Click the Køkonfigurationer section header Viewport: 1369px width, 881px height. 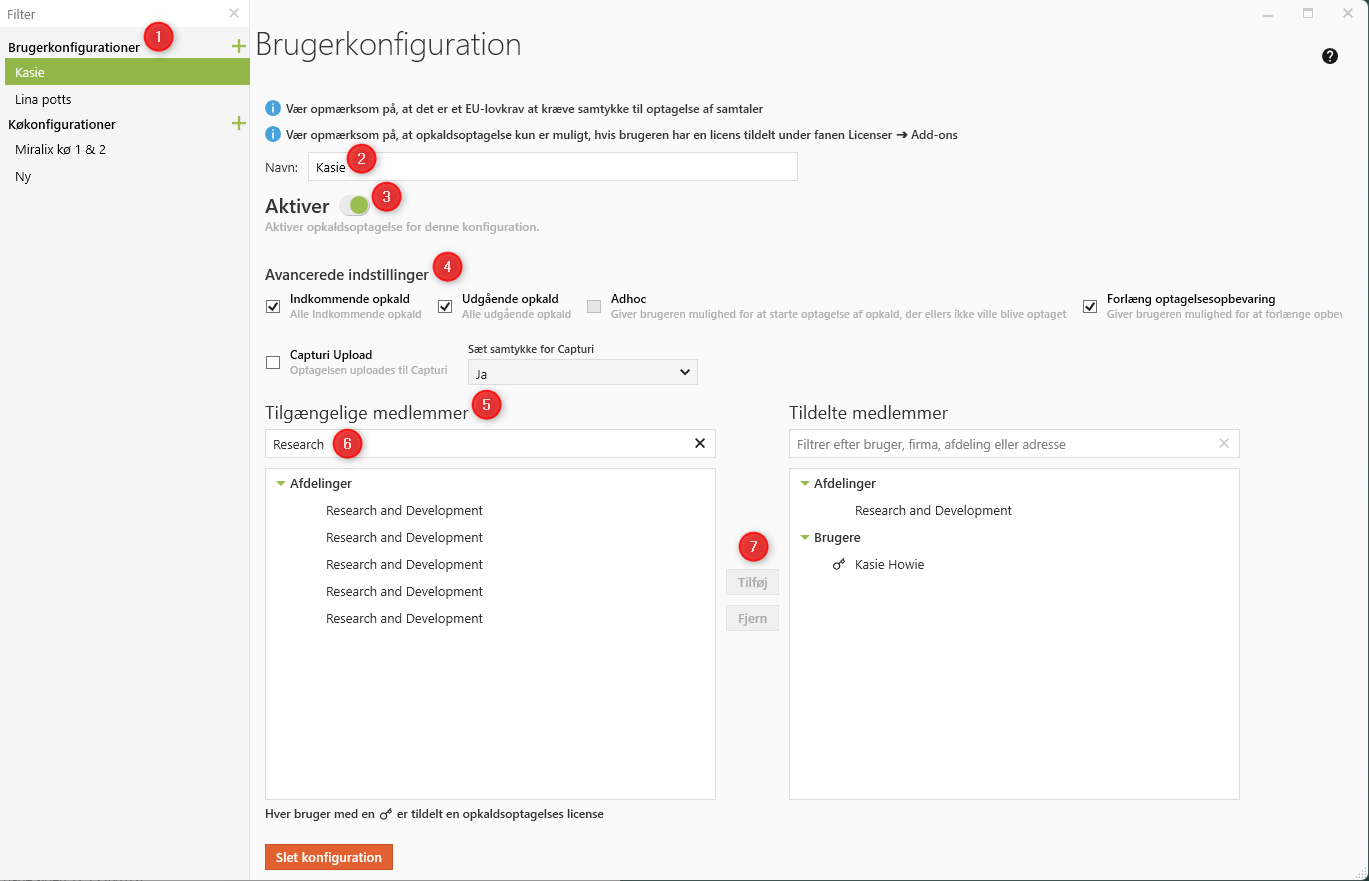point(62,124)
